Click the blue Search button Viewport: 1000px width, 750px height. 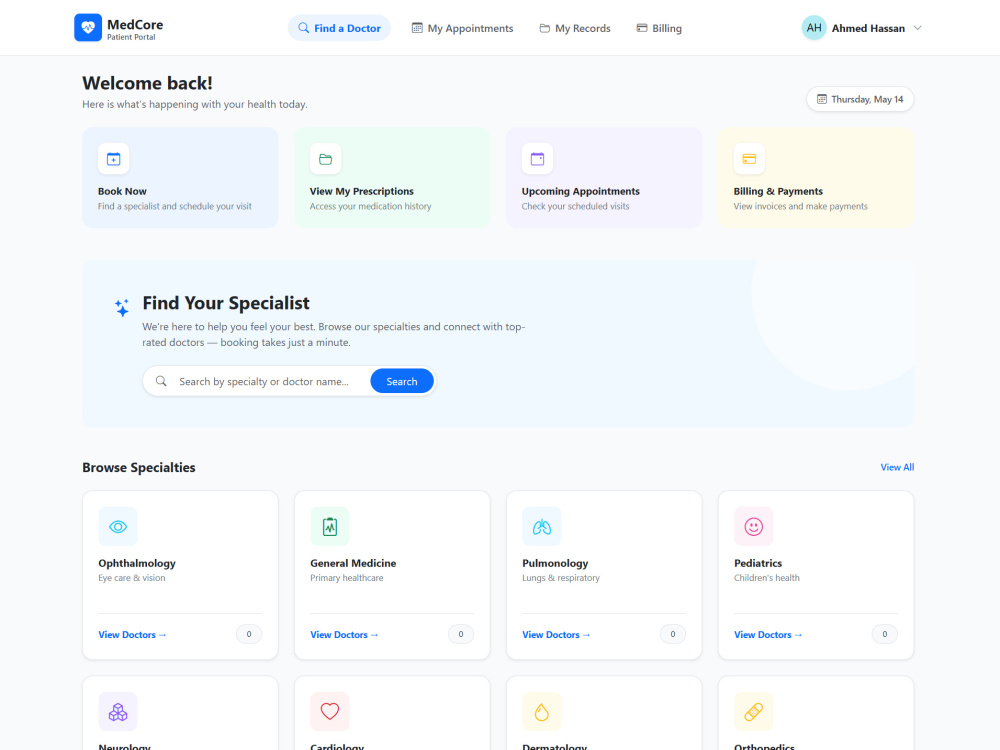click(402, 381)
